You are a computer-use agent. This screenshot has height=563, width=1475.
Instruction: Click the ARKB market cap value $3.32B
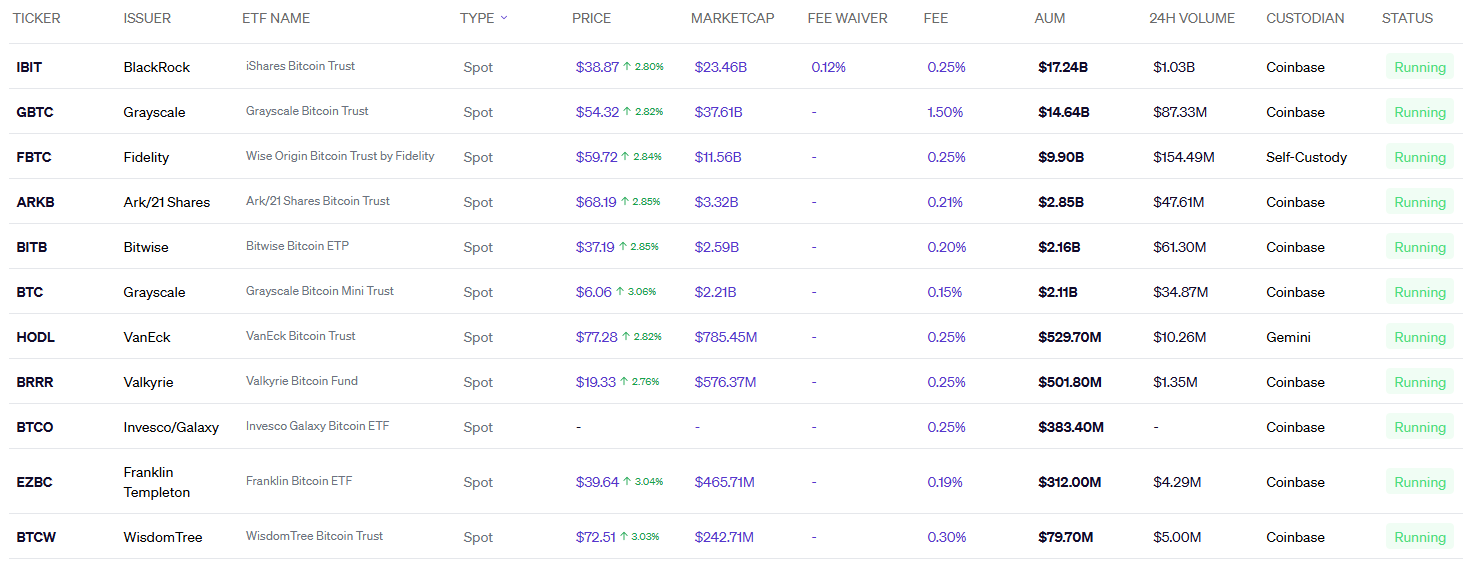(716, 202)
